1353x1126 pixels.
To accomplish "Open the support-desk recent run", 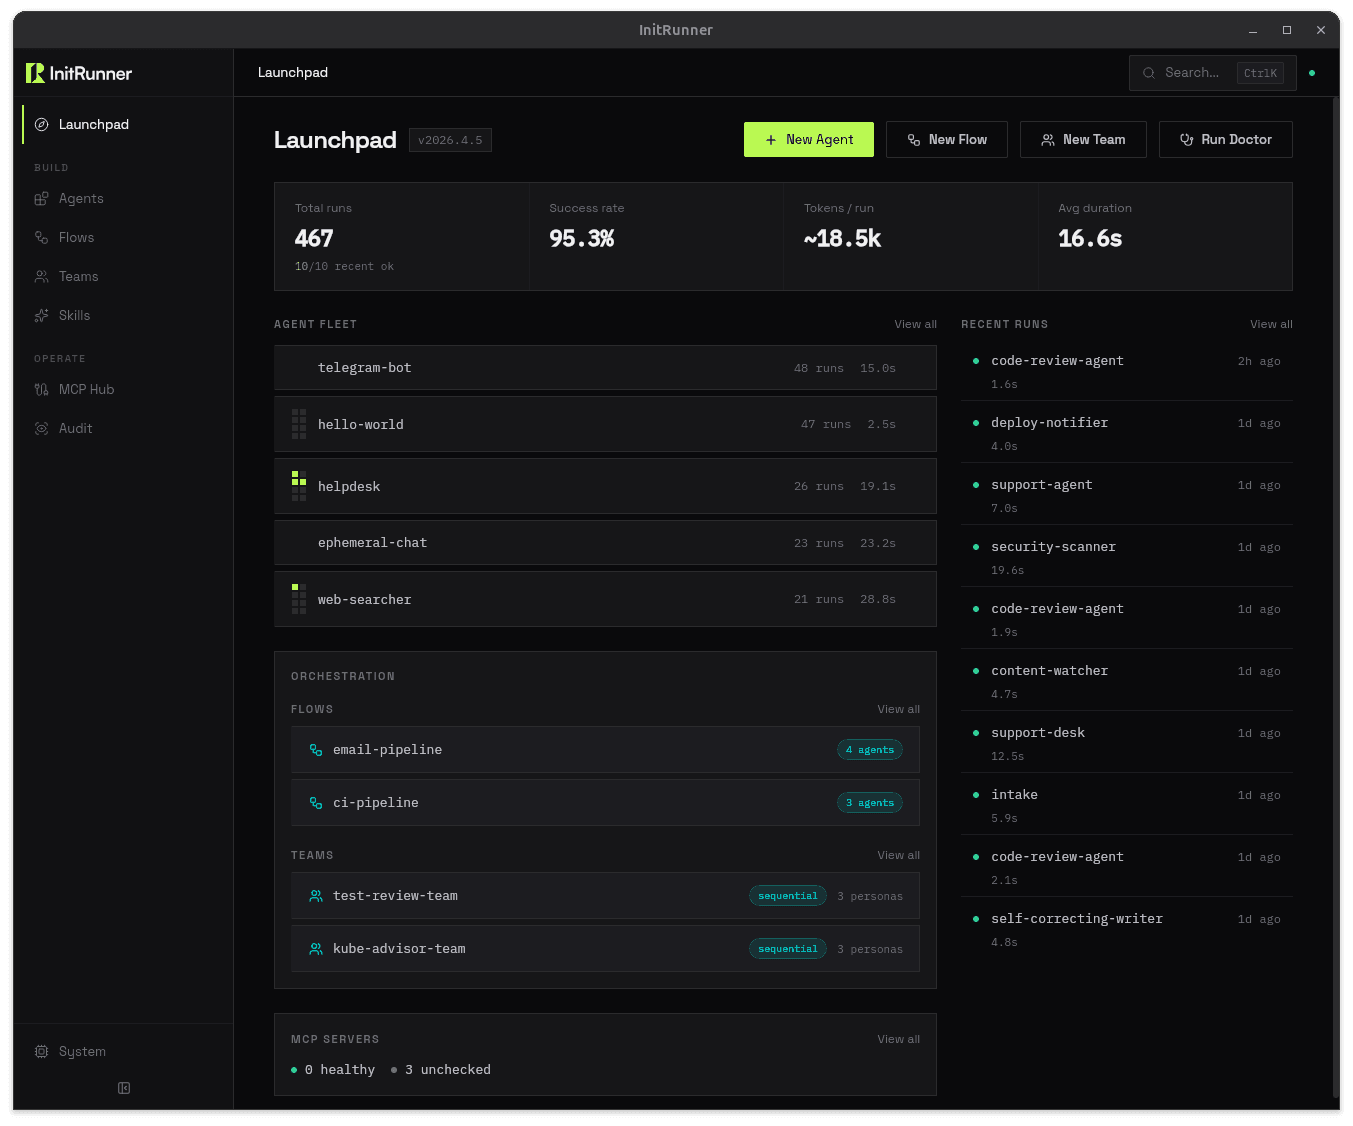I will (x=1127, y=743).
